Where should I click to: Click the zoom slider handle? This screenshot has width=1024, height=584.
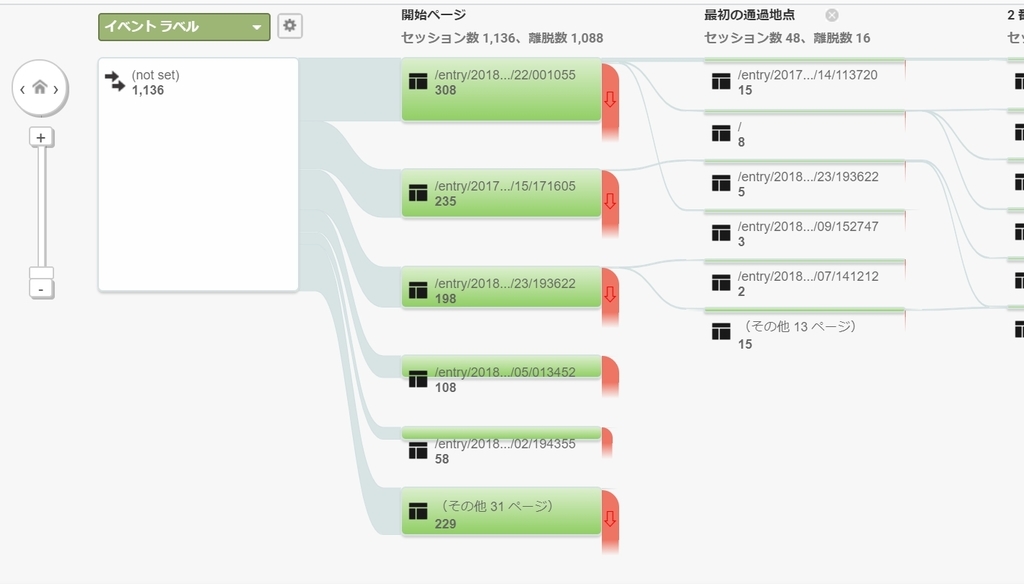[41, 273]
